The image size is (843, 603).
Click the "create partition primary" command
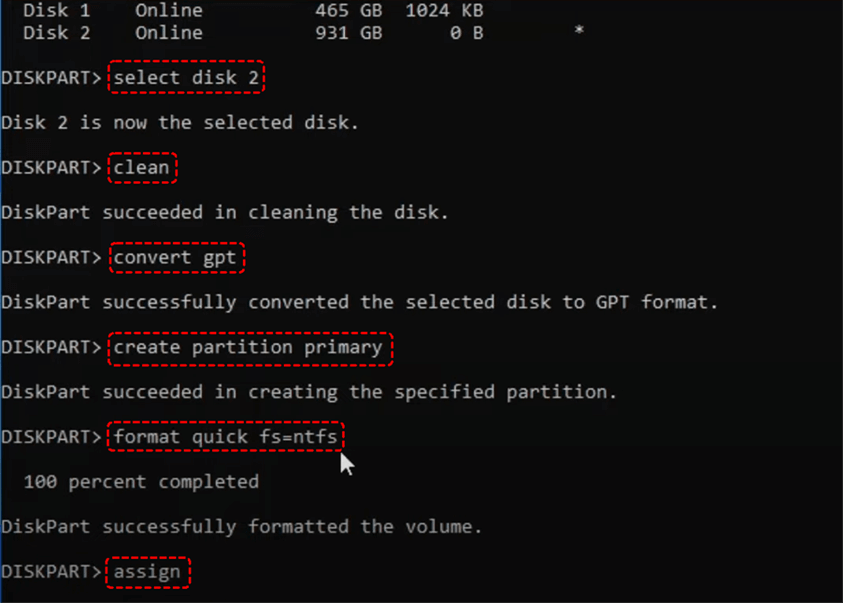pyautogui.click(x=248, y=347)
